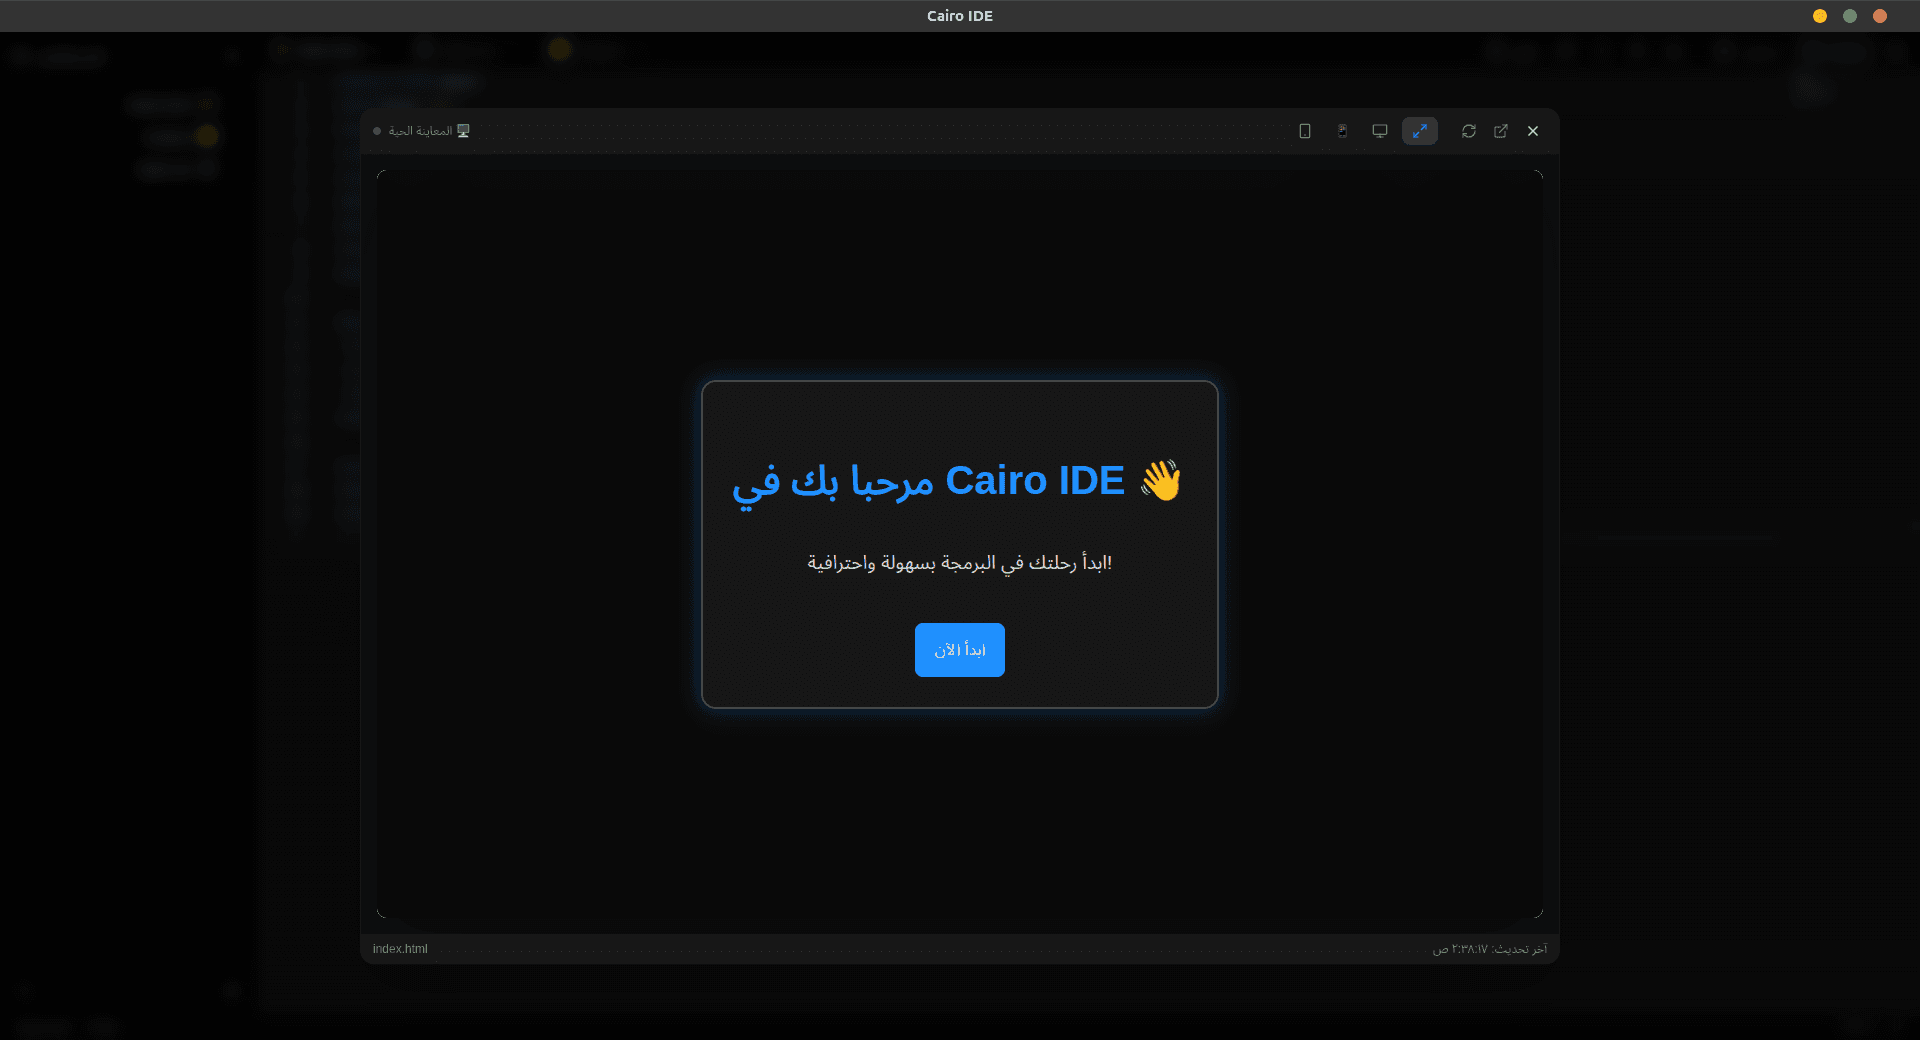Screen dimensions: 1920x1040
Task: Click the waving hand emoji
Action: 1161,481
